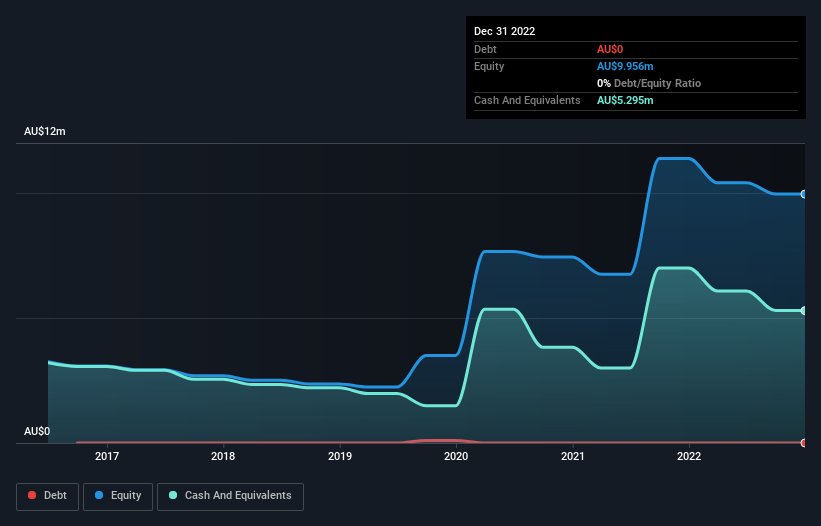The image size is (821, 526).
Task: Click the 2019 x-axis label
Action: [x=340, y=456]
